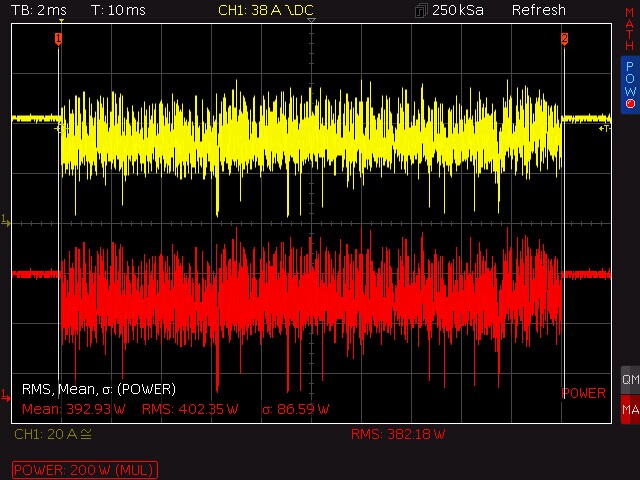Click cursor marker 2 flag
The height and width of the screenshot is (480, 640).
point(564,39)
